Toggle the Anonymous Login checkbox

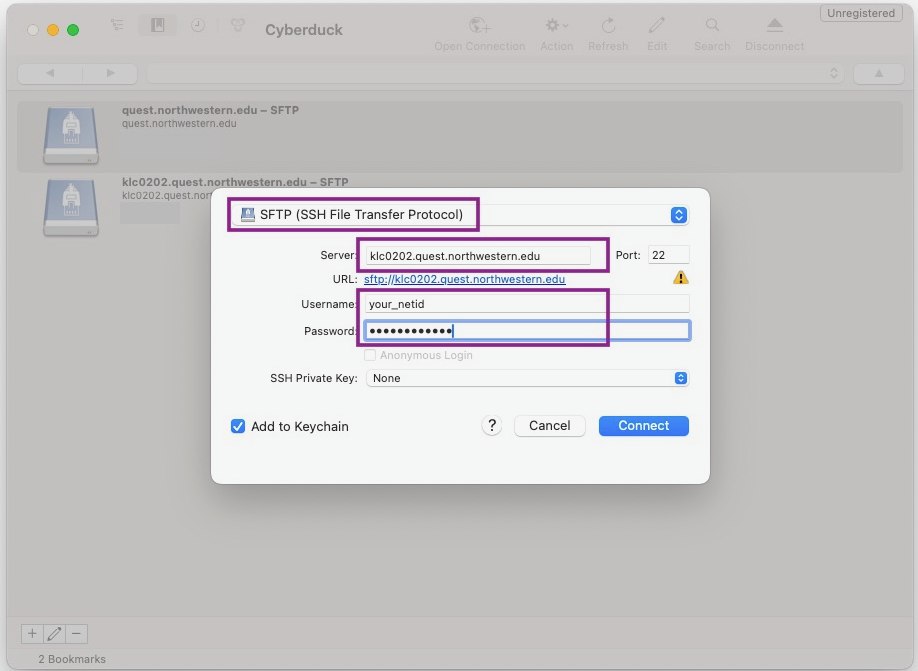(x=371, y=355)
